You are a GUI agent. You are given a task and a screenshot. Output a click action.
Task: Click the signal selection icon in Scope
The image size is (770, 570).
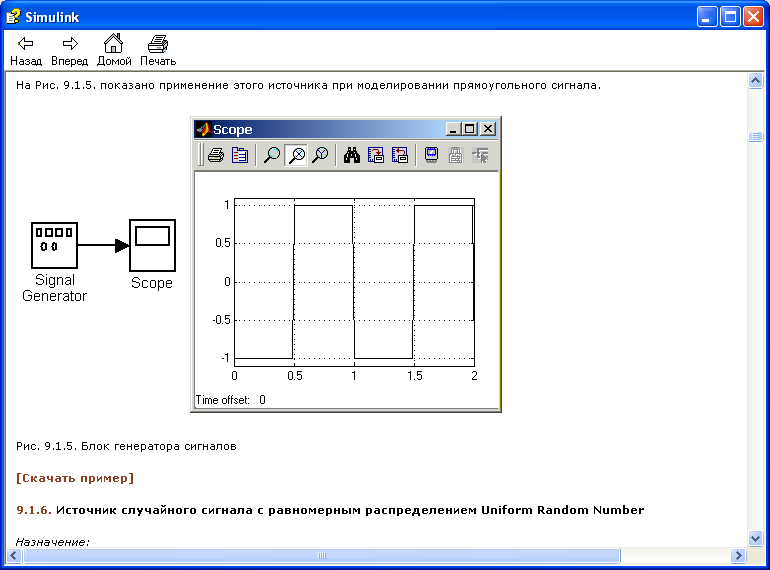click(480, 156)
